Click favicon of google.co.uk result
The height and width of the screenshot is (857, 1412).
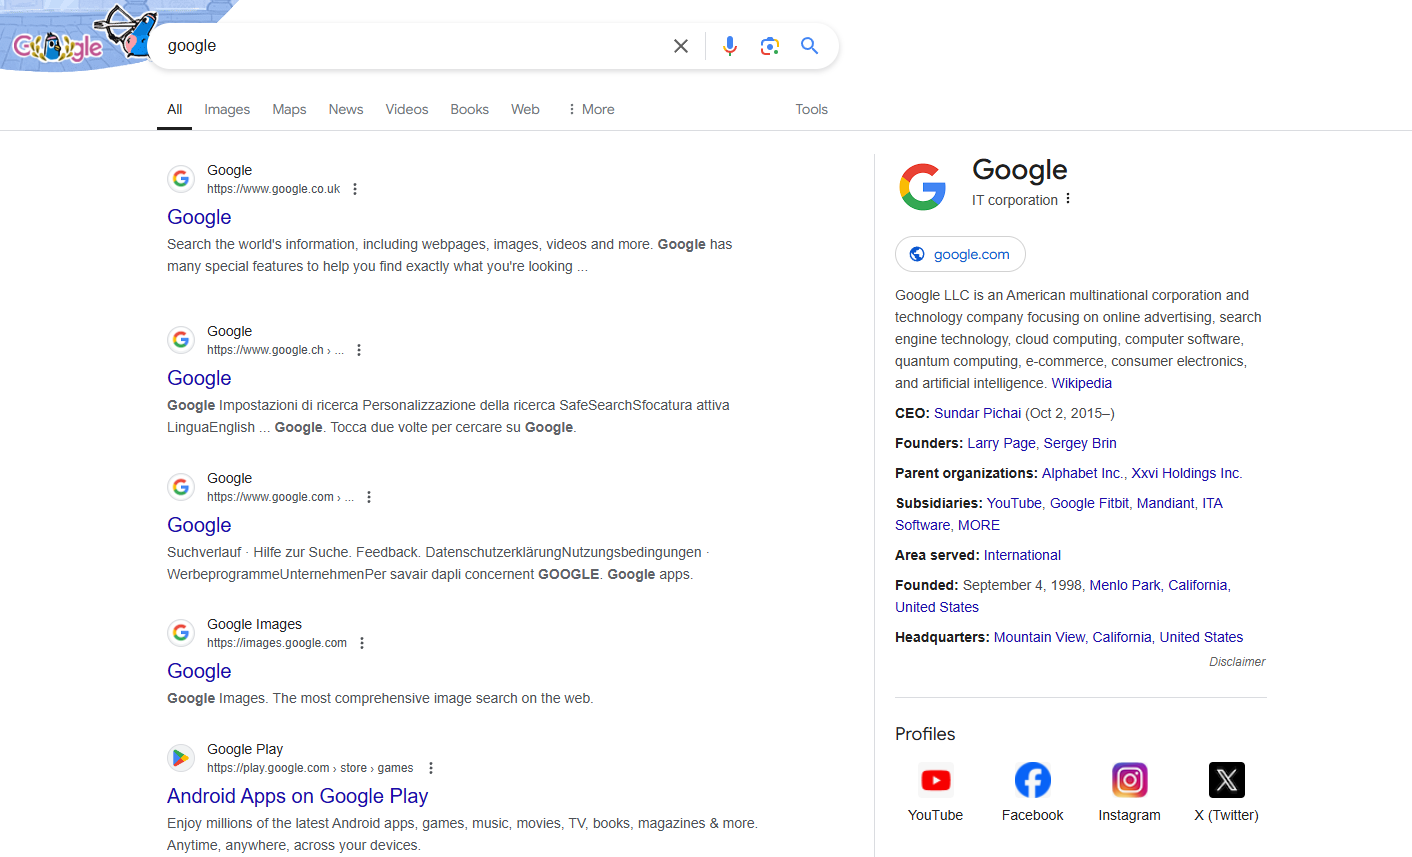tap(181, 179)
